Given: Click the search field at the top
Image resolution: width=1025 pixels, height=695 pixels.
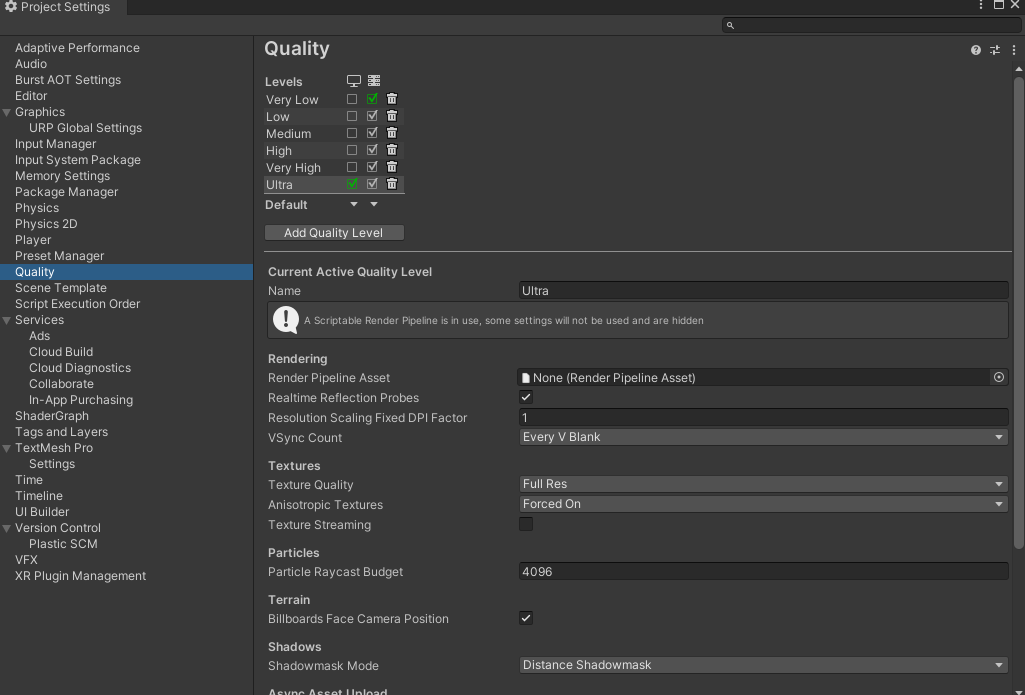Looking at the screenshot, I should [x=868, y=25].
